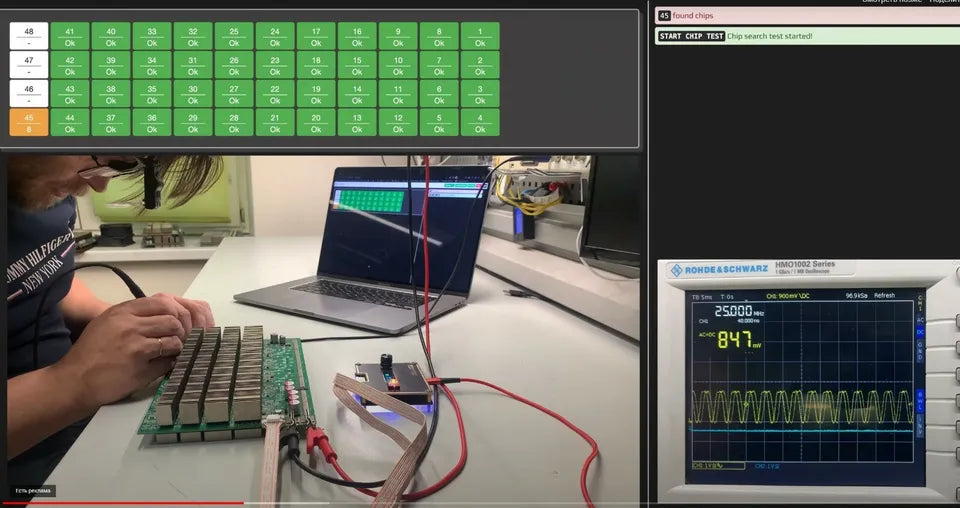Viewport: 960px width, 508px height.
Task: Click the green chip 41 Ok cell
Action: 70,36
